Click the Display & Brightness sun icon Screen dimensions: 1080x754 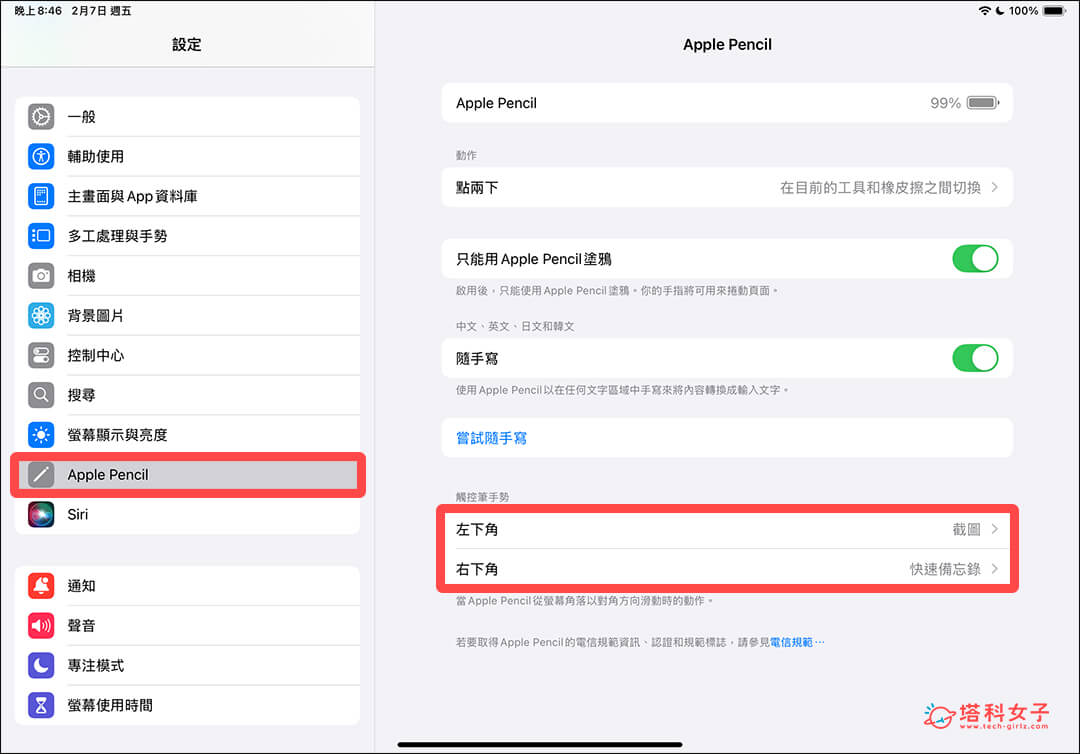point(41,434)
